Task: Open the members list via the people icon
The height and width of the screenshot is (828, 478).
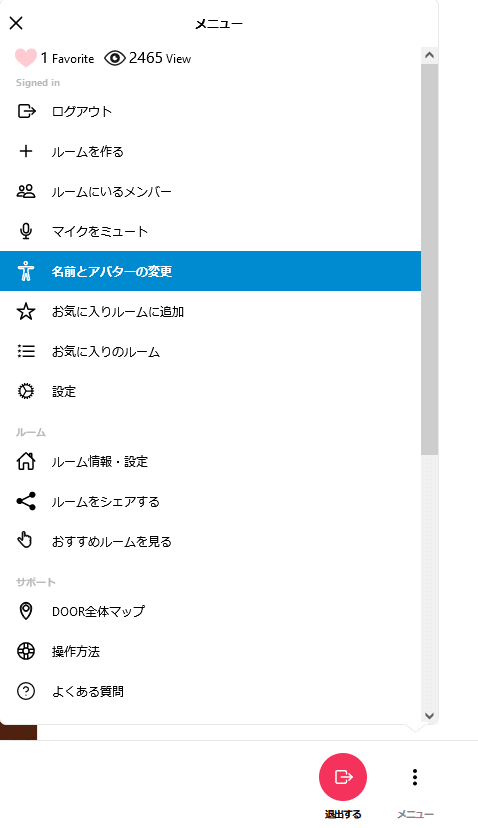Action: 26,191
